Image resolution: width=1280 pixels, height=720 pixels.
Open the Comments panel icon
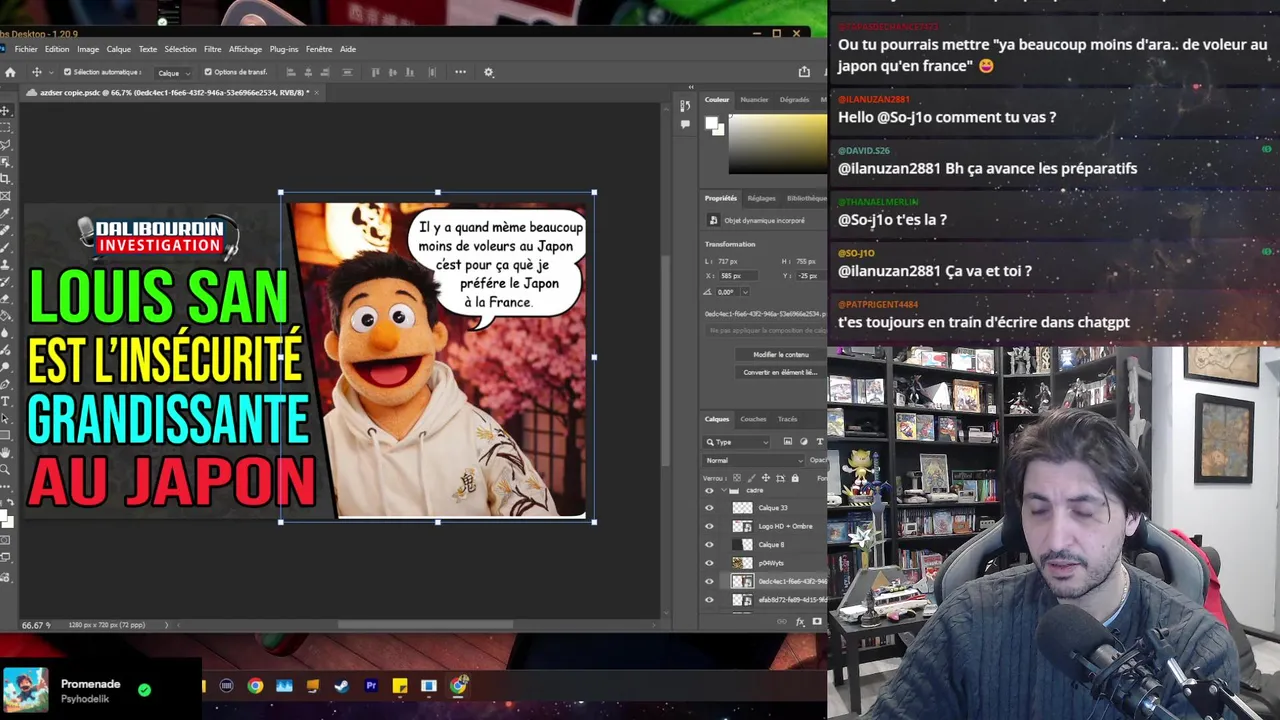(685, 124)
